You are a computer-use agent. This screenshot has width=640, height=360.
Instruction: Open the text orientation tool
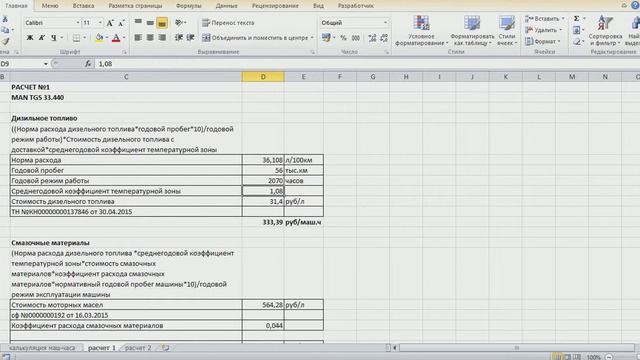(x=179, y=23)
